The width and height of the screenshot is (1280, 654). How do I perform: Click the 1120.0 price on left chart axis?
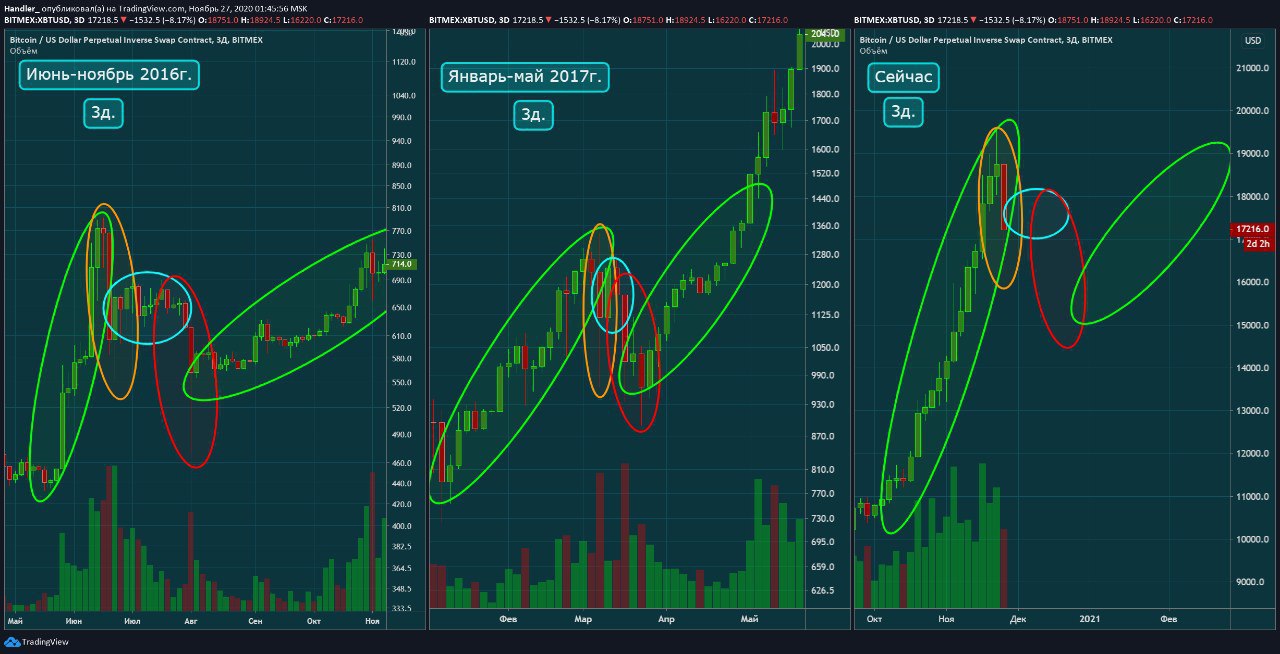pyautogui.click(x=404, y=62)
